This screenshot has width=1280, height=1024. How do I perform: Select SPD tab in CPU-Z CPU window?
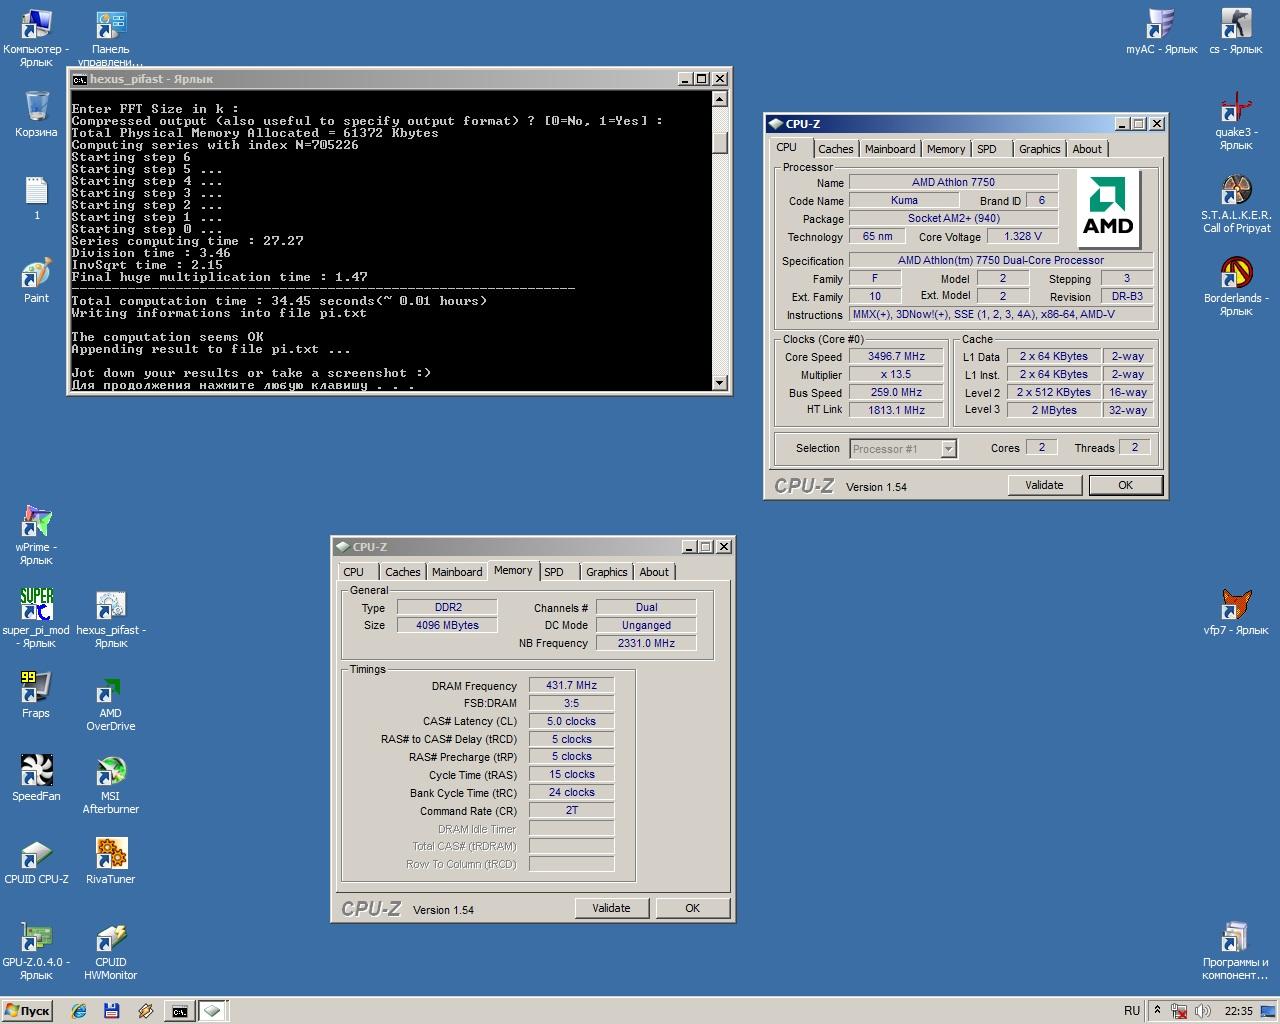[x=987, y=149]
